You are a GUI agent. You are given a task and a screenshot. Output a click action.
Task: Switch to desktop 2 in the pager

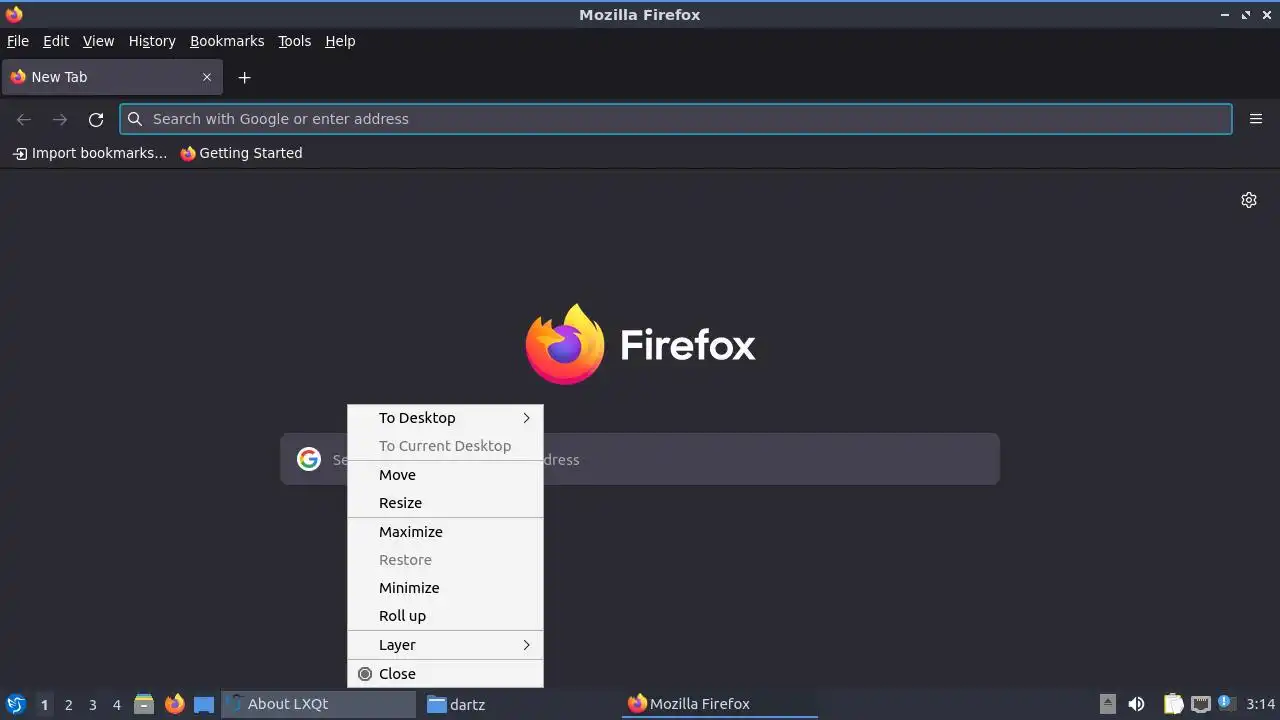[x=68, y=704]
